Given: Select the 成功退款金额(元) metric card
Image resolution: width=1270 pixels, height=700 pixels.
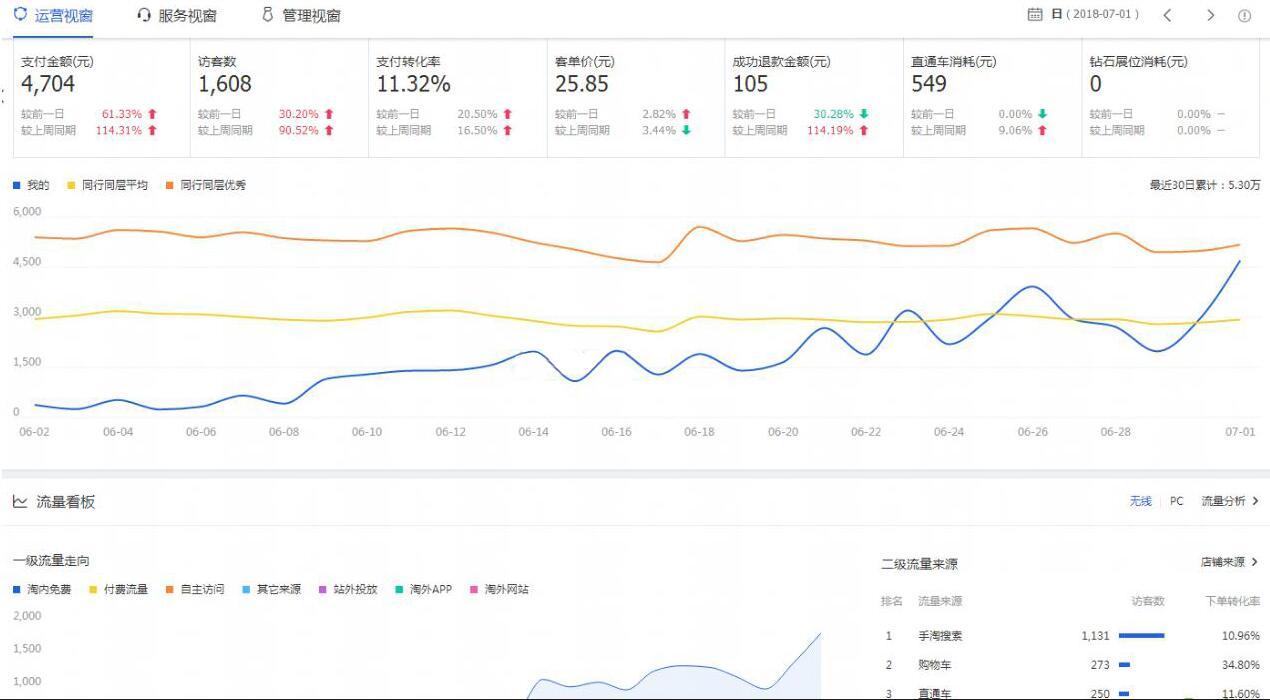Looking at the screenshot, I should 814,98.
